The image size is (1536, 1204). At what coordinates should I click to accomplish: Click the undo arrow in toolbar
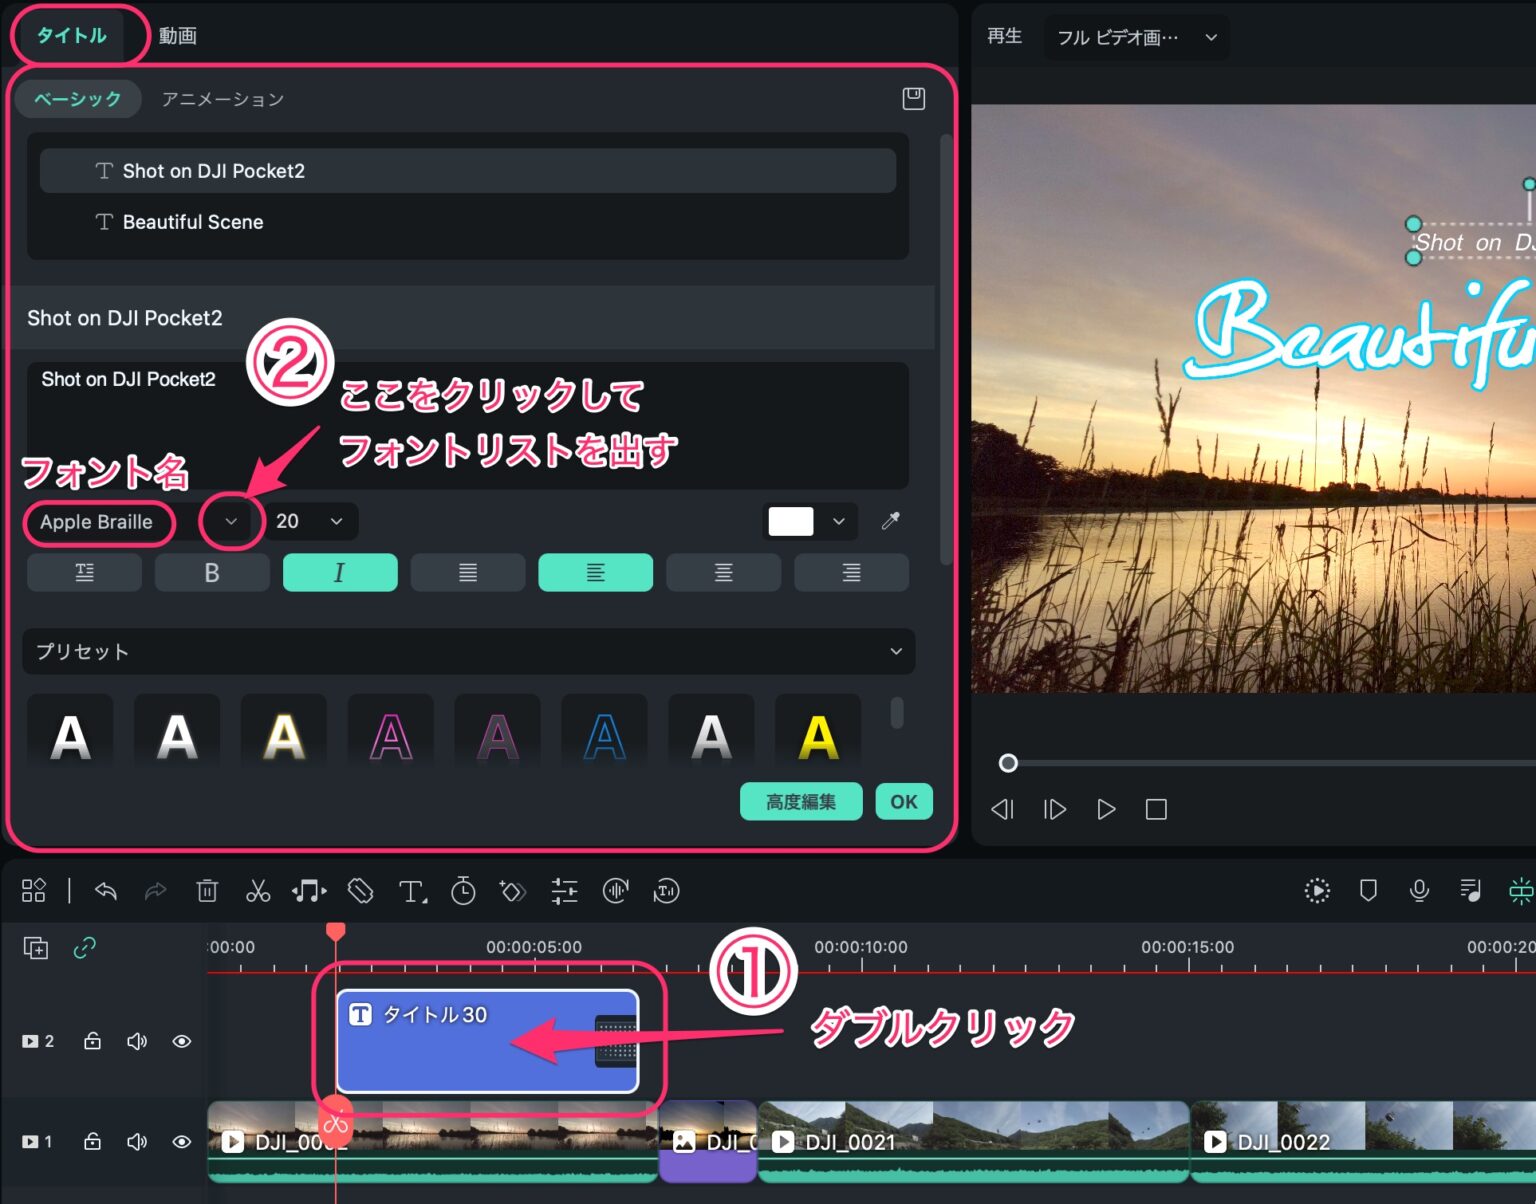pos(106,890)
